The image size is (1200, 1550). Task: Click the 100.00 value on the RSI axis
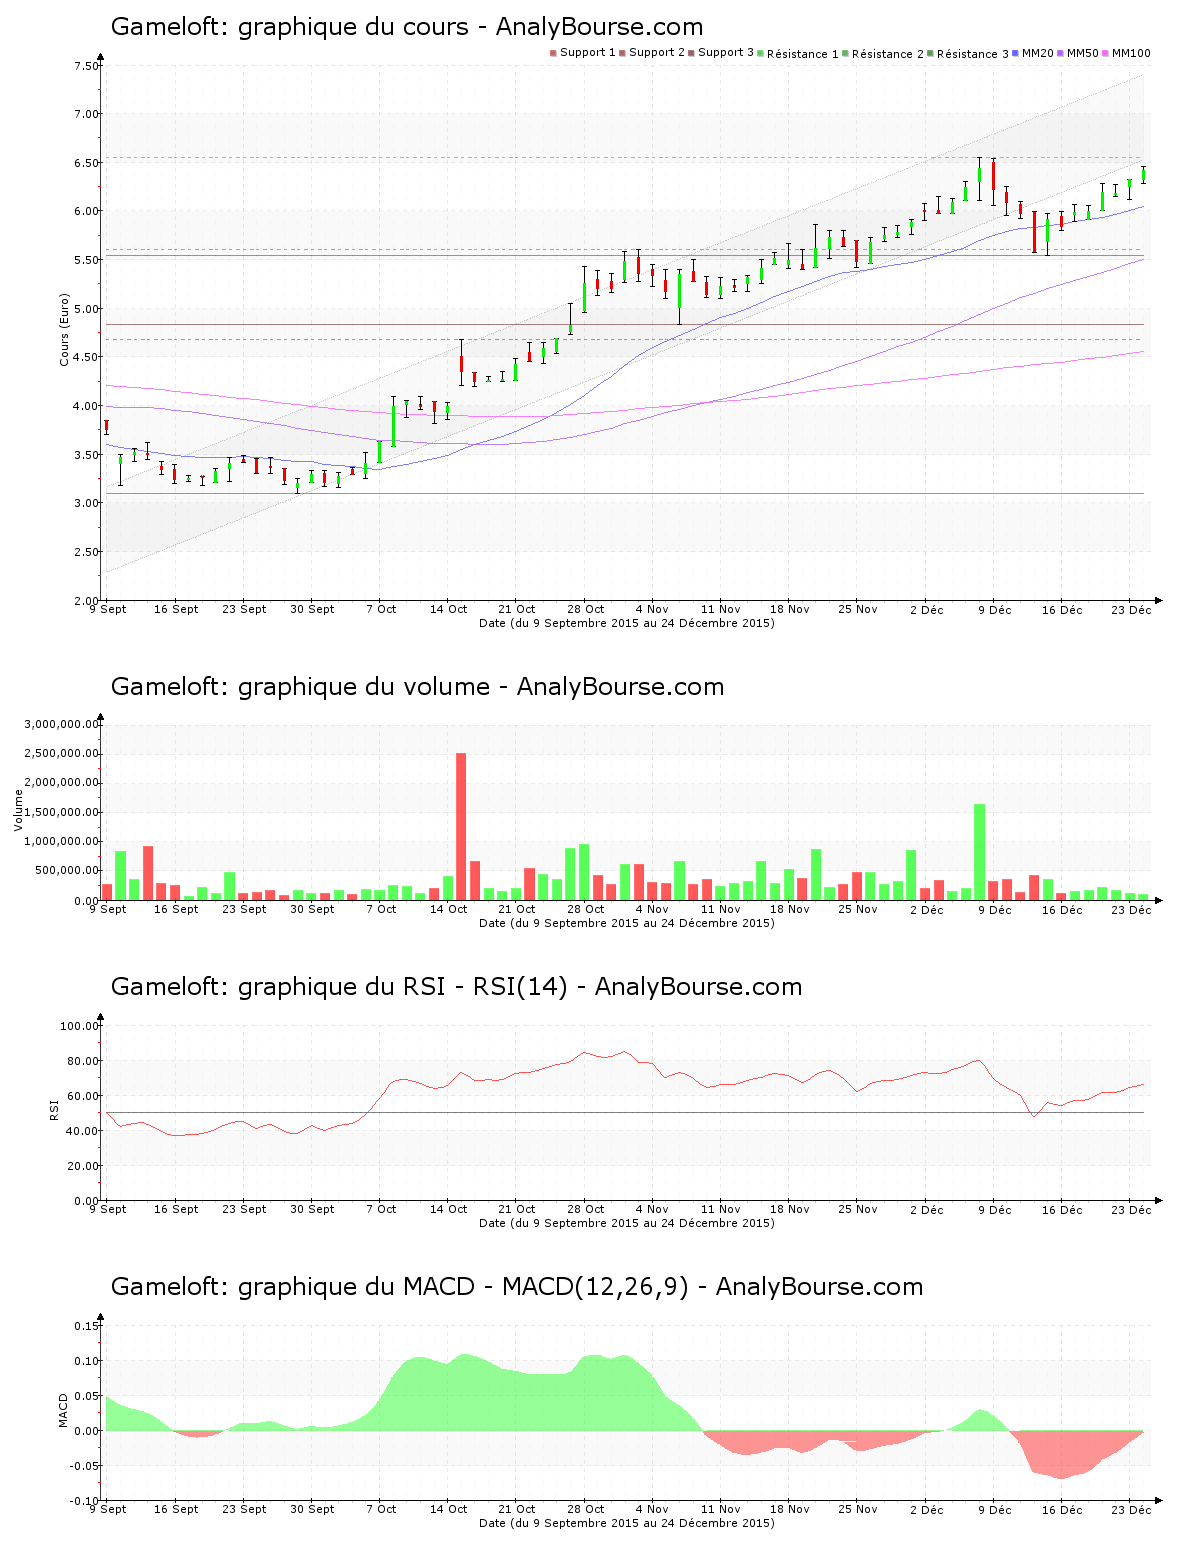(x=80, y=1026)
